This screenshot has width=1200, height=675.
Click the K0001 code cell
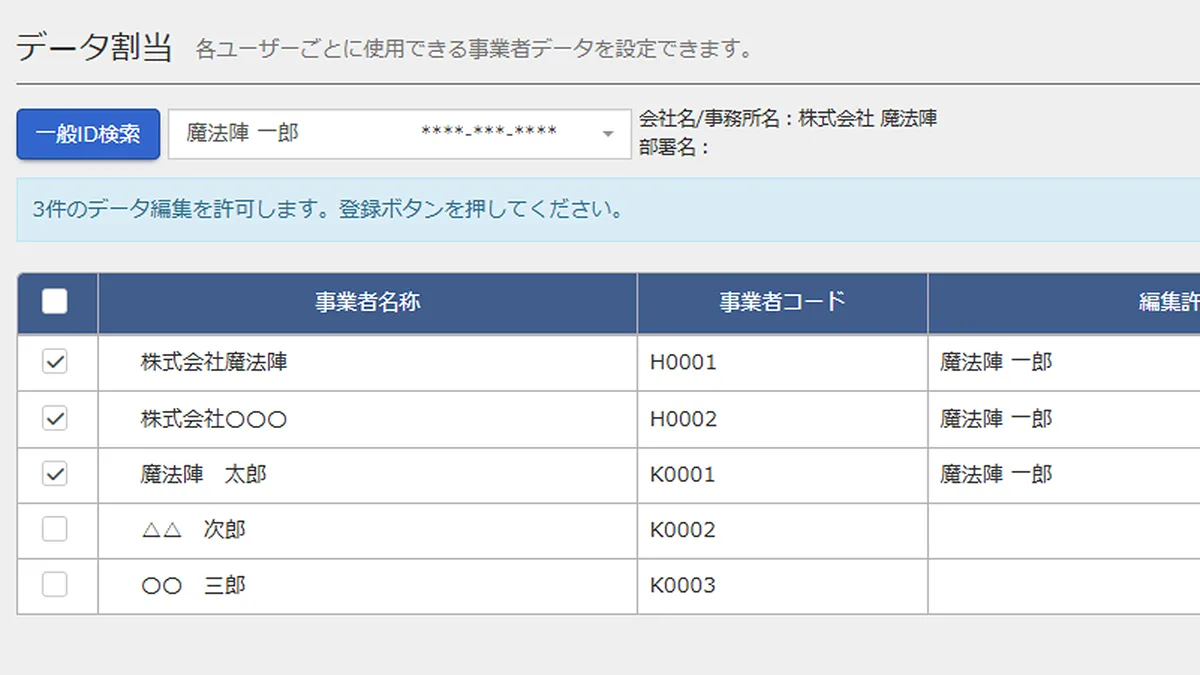click(683, 475)
